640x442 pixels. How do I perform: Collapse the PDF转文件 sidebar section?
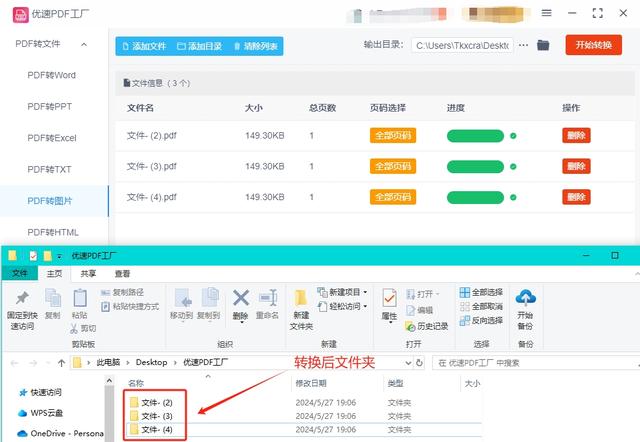coord(84,44)
